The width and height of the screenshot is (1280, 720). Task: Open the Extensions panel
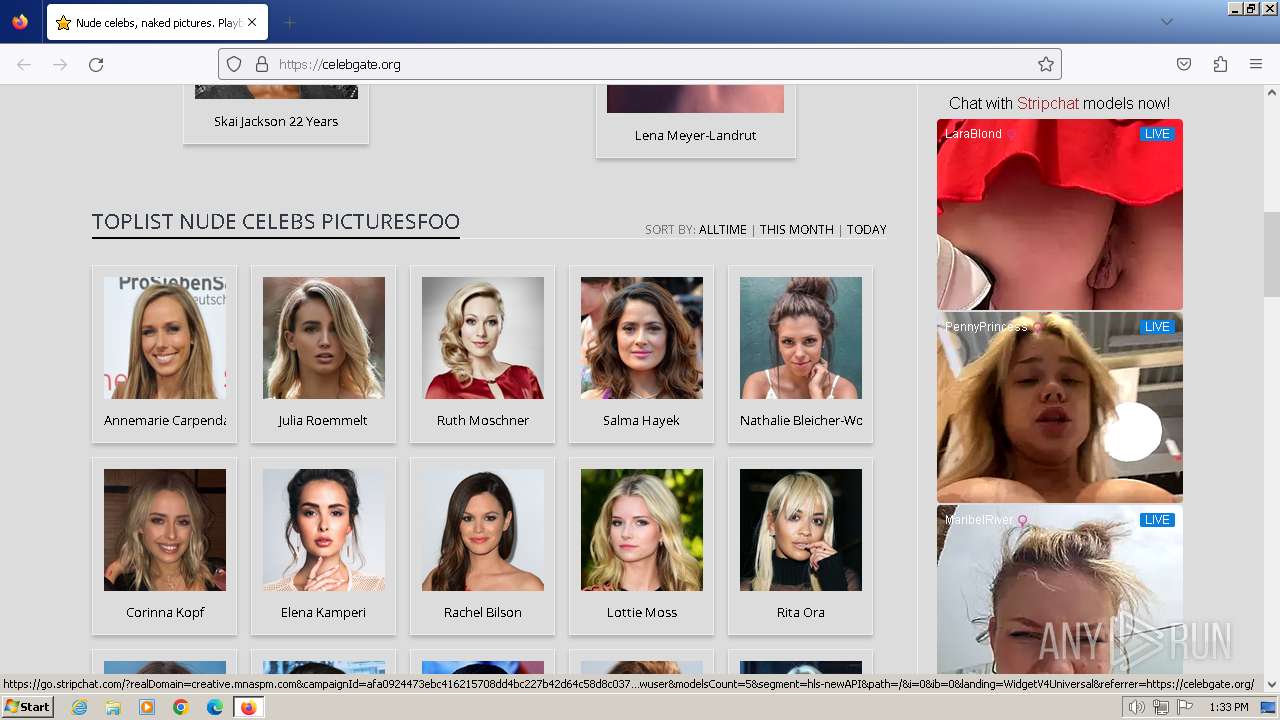pos(1220,64)
